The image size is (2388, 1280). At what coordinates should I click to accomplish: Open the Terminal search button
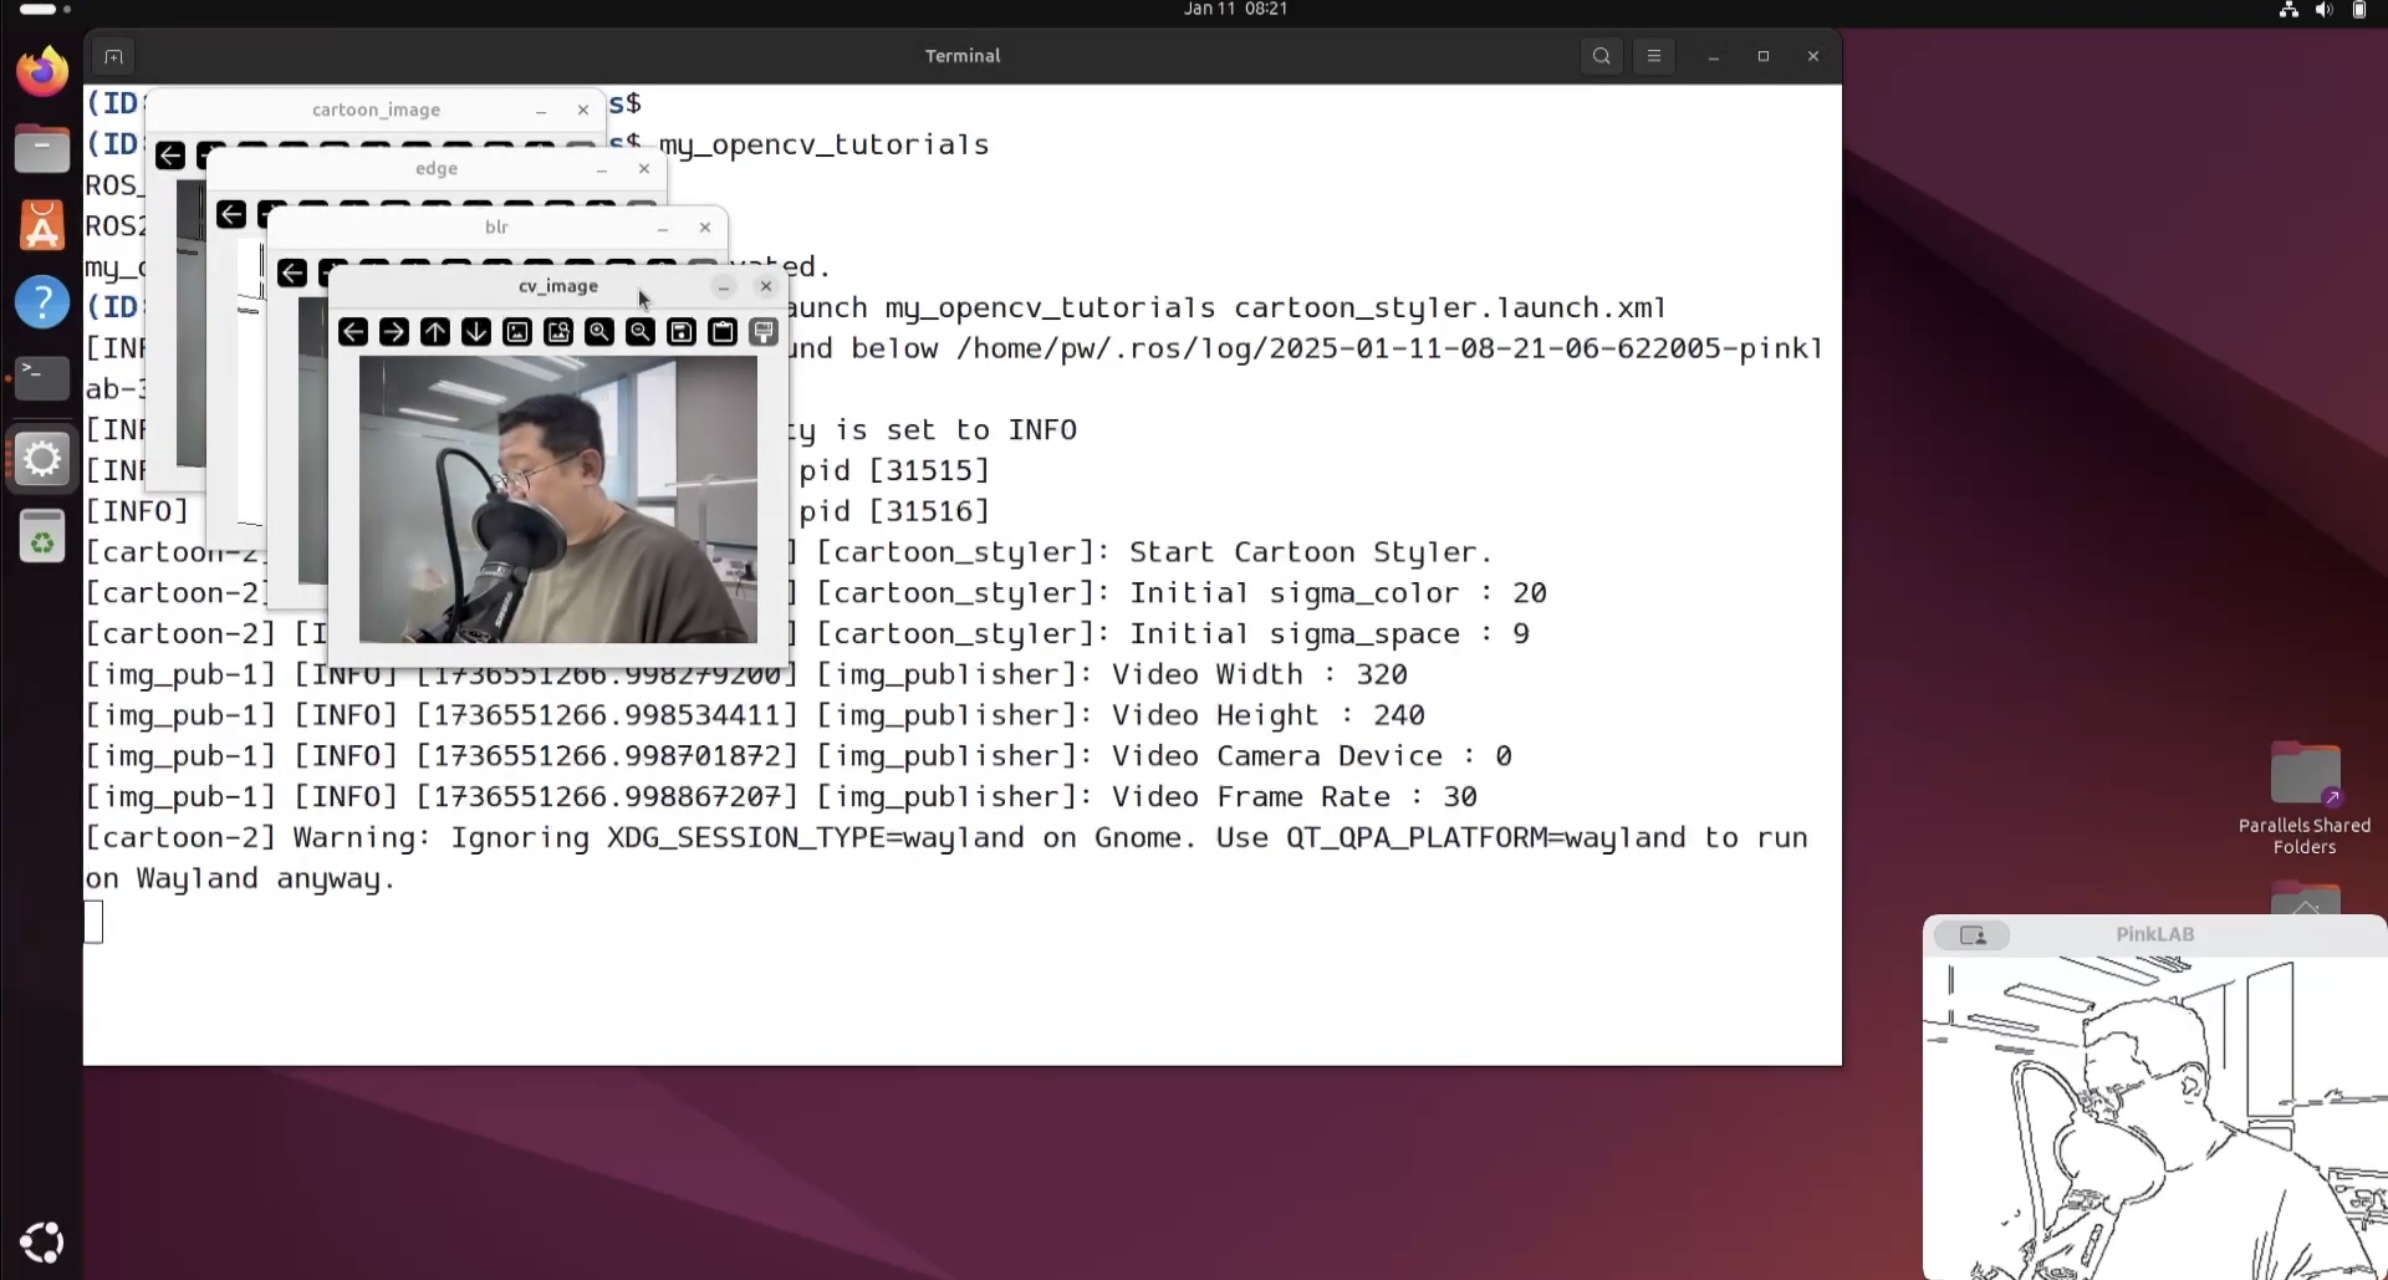click(1601, 56)
